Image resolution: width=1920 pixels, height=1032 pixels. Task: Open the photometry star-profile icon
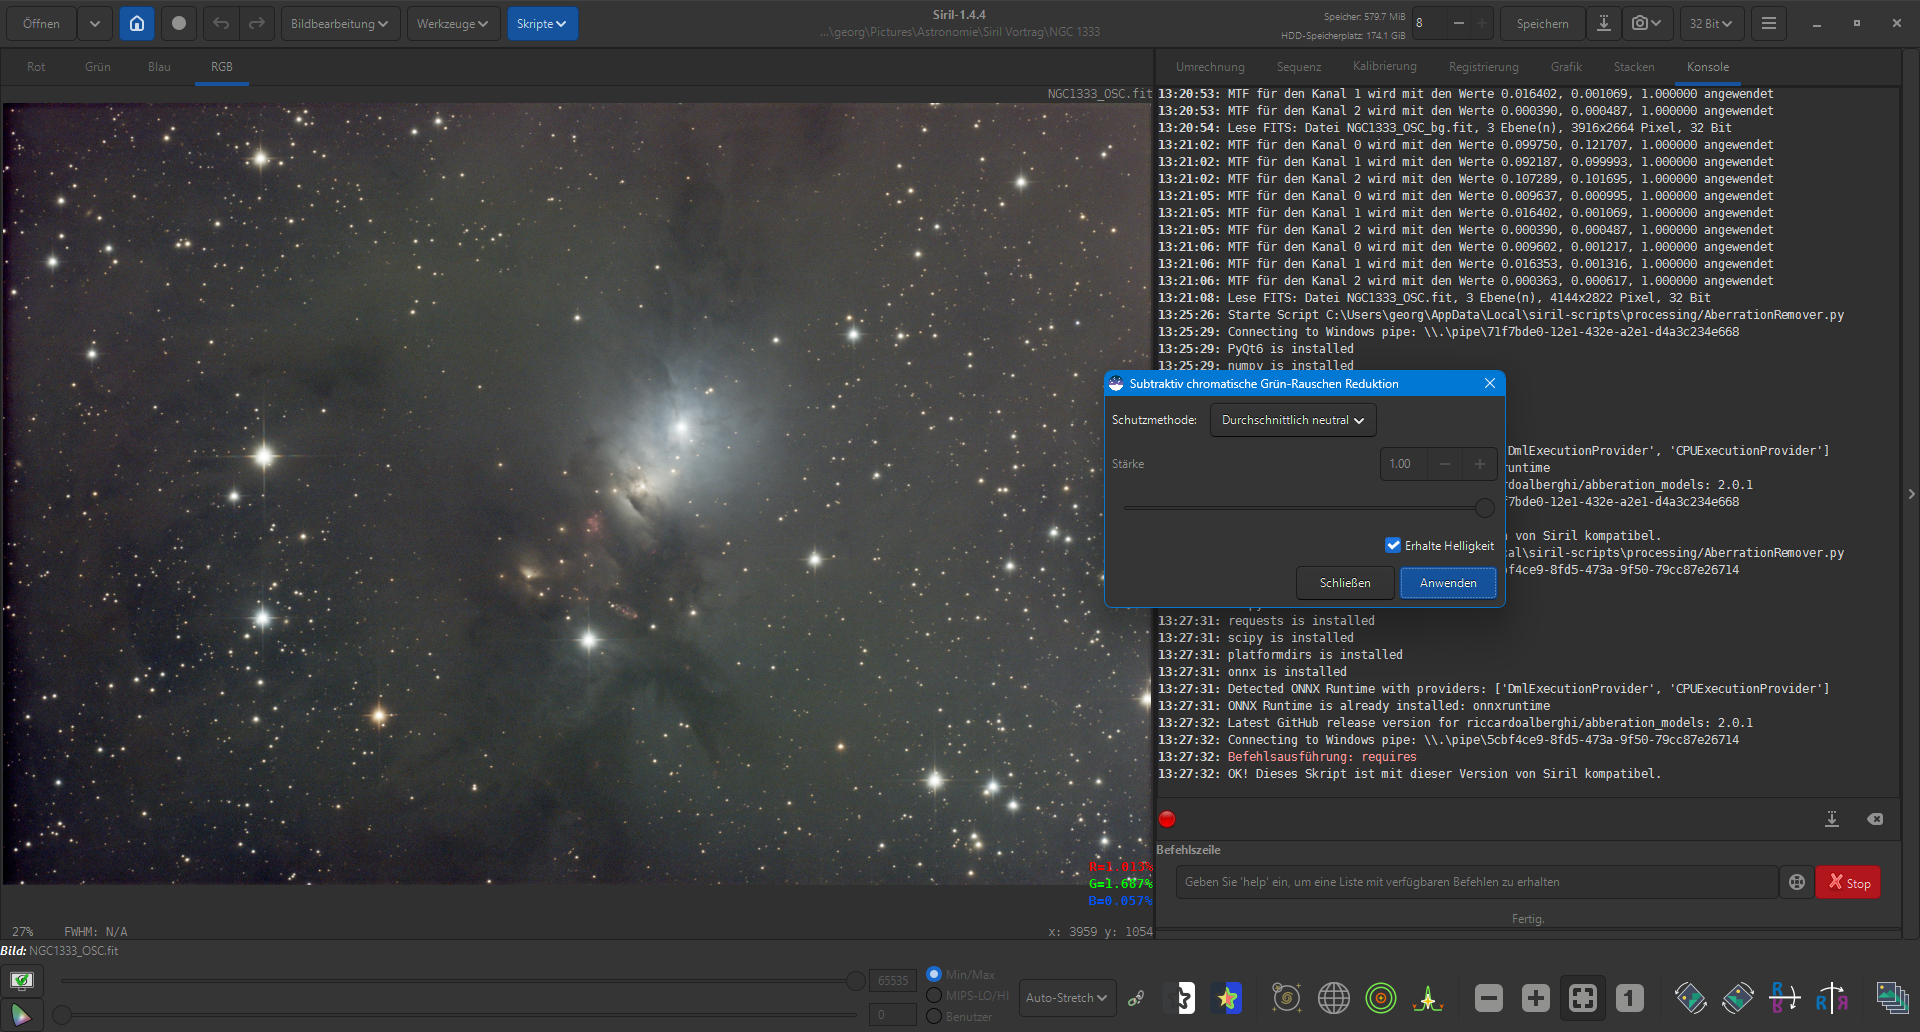[x=1428, y=998]
